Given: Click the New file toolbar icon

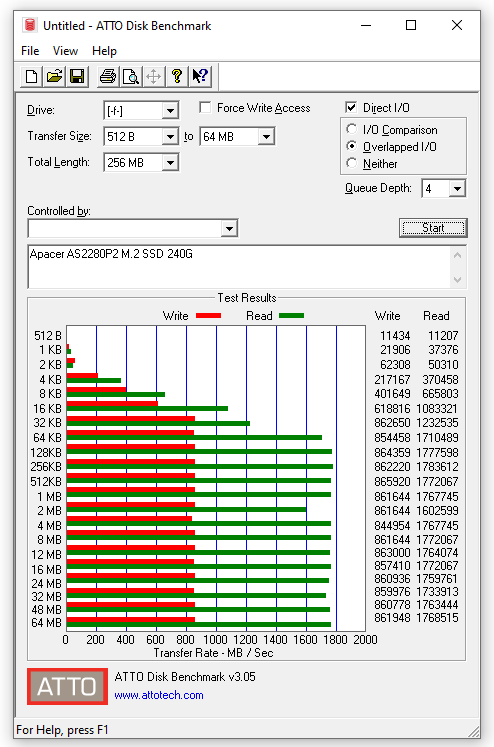Looking at the screenshot, I should tap(31, 76).
